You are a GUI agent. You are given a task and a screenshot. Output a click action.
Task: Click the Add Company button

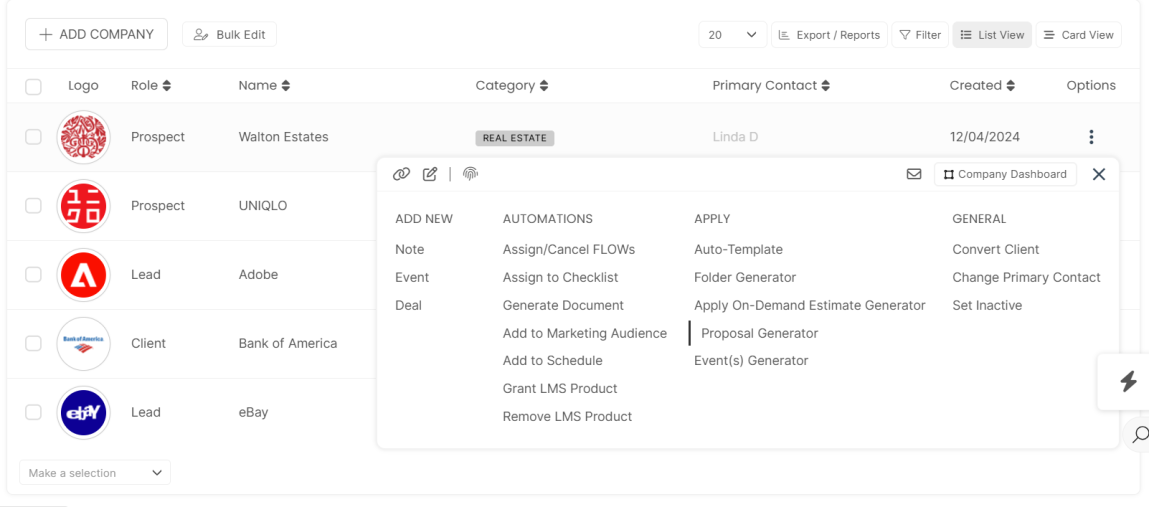click(96, 34)
